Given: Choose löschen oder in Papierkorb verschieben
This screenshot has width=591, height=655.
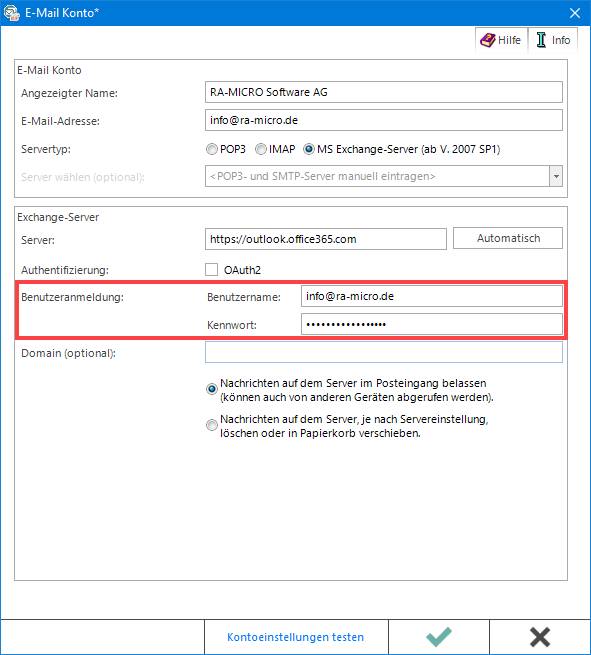Looking at the screenshot, I should click(212, 425).
